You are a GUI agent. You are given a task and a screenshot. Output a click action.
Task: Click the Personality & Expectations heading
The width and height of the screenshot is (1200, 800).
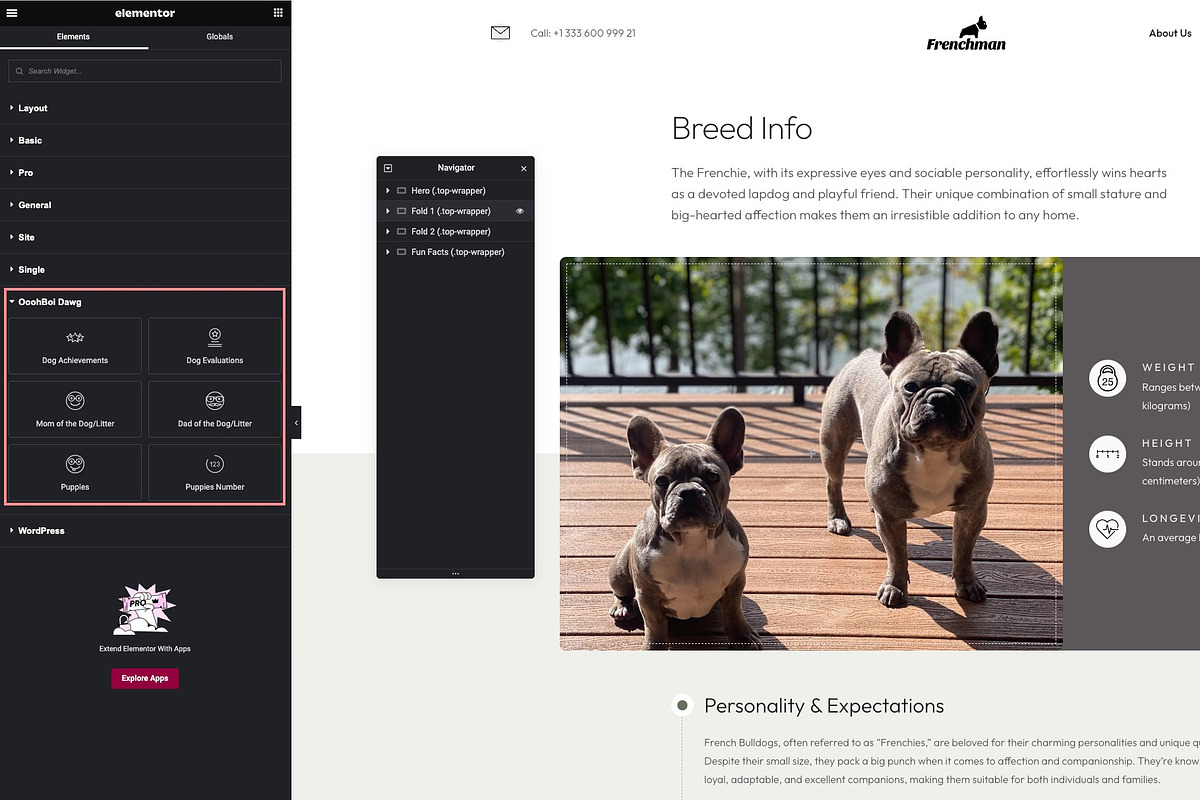click(x=824, y=706)
